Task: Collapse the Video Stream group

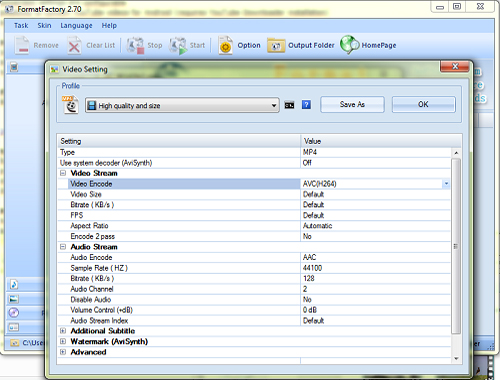Action: coord(63,173)
